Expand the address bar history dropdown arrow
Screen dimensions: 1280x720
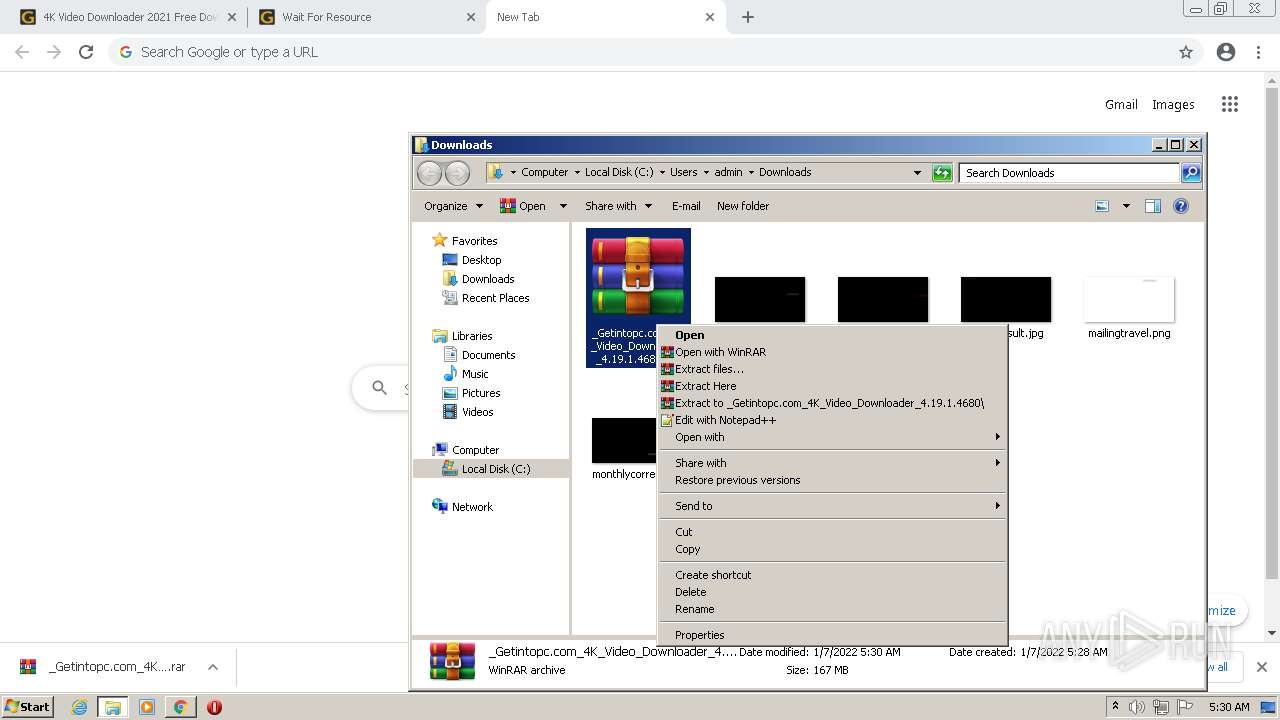point(917,173)
